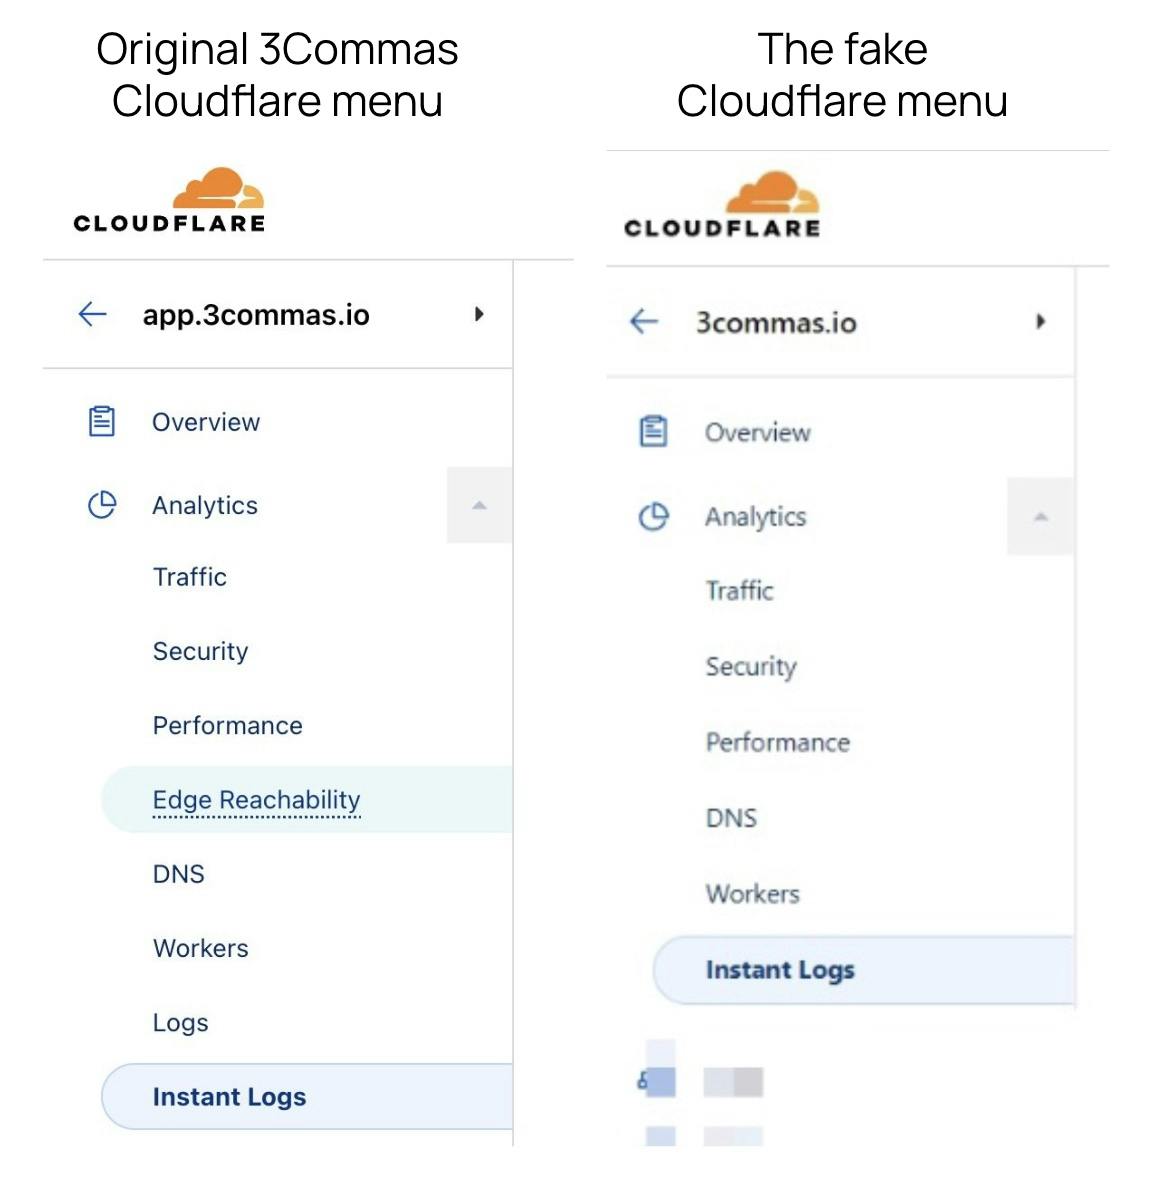
Task: Select Security in the fake menu
Action: (751, 666)
